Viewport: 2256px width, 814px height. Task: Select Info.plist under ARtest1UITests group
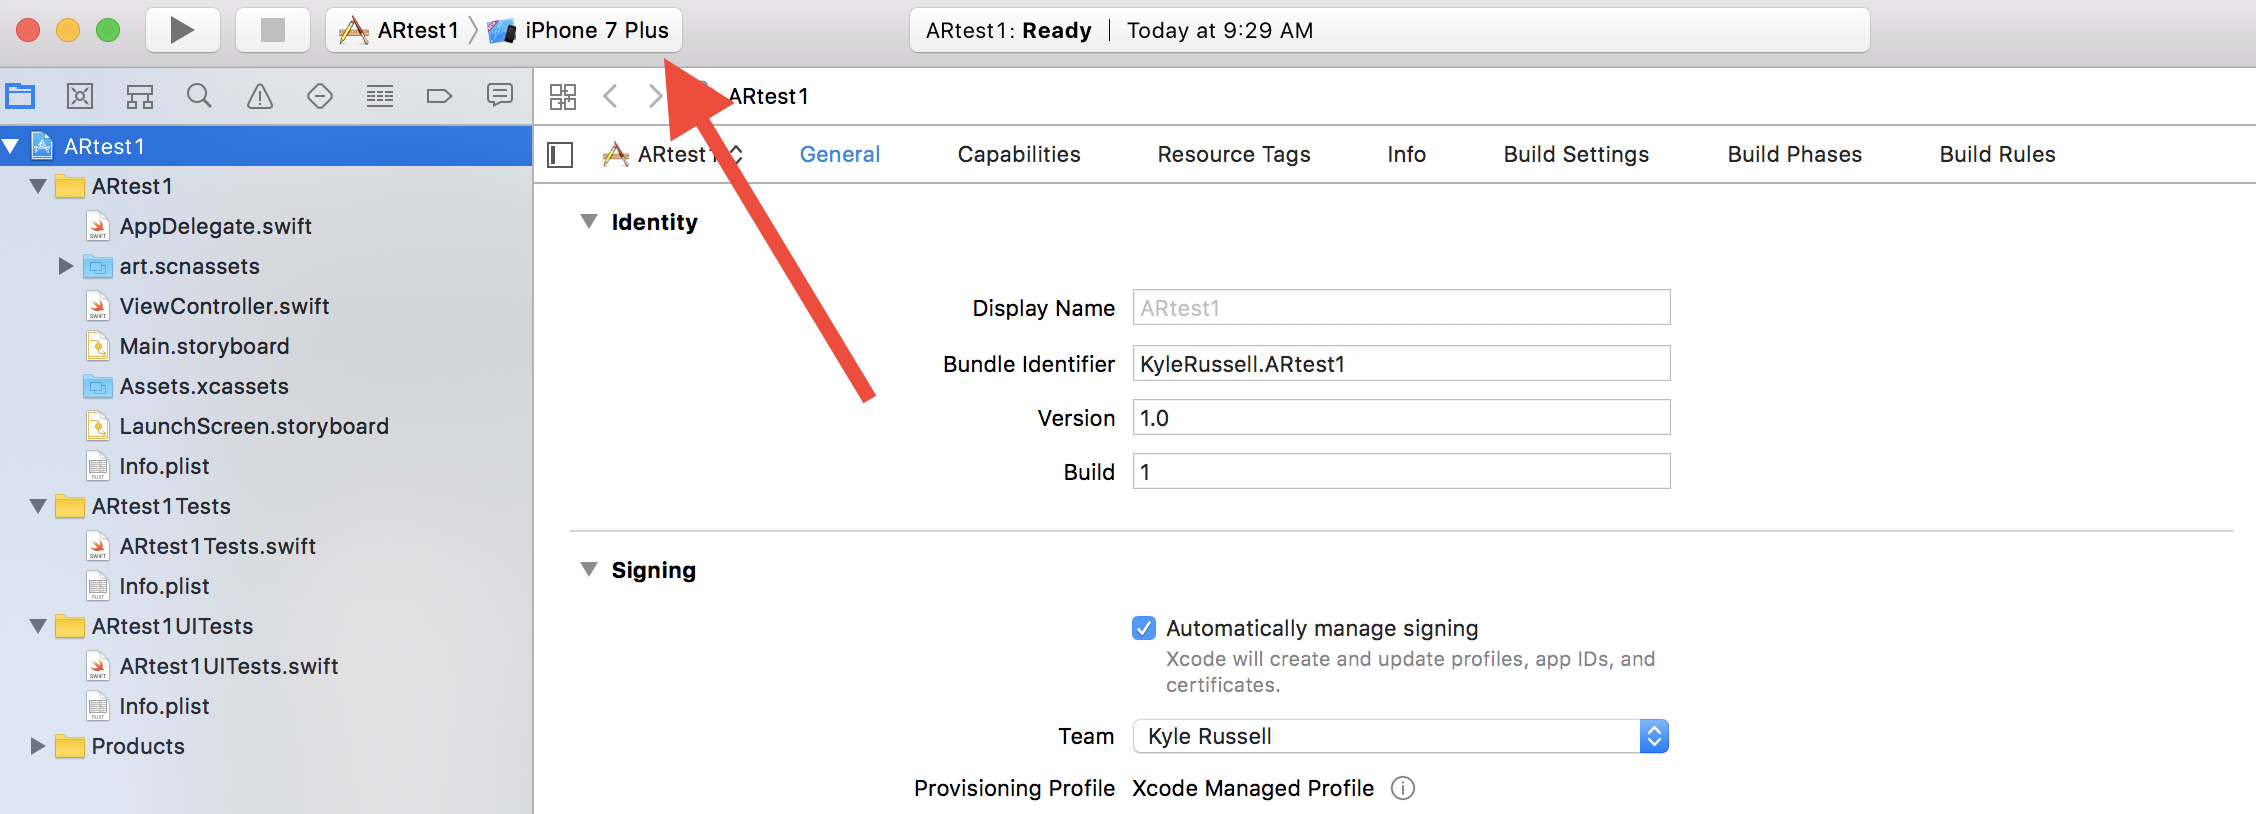(x=164, y=706)
